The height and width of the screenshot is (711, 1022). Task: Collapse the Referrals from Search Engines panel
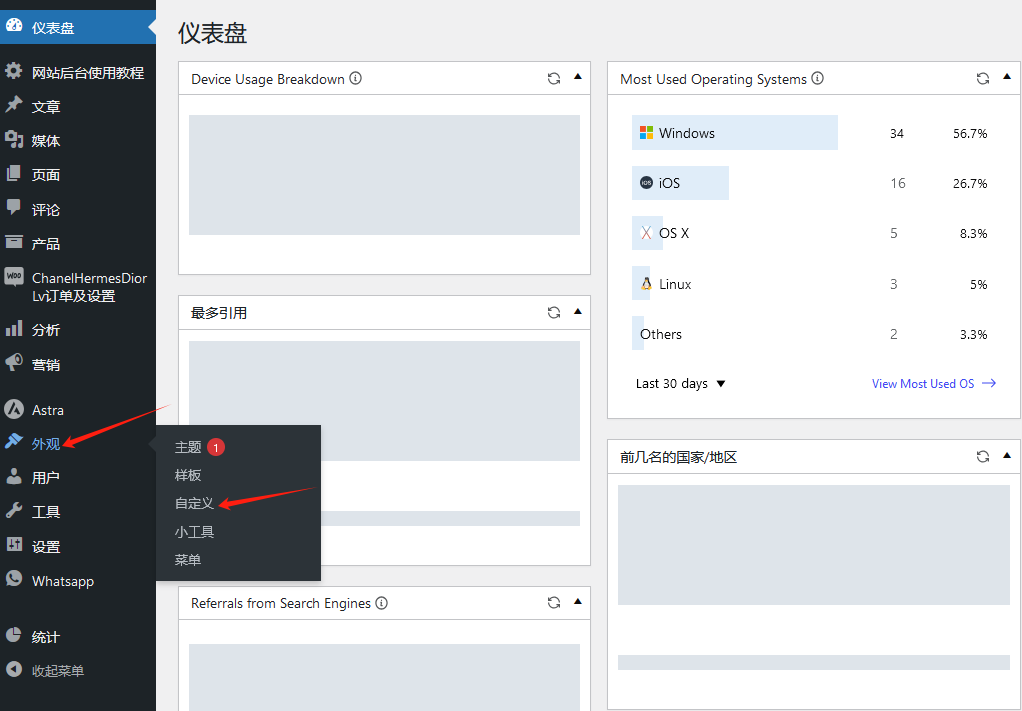578,602
